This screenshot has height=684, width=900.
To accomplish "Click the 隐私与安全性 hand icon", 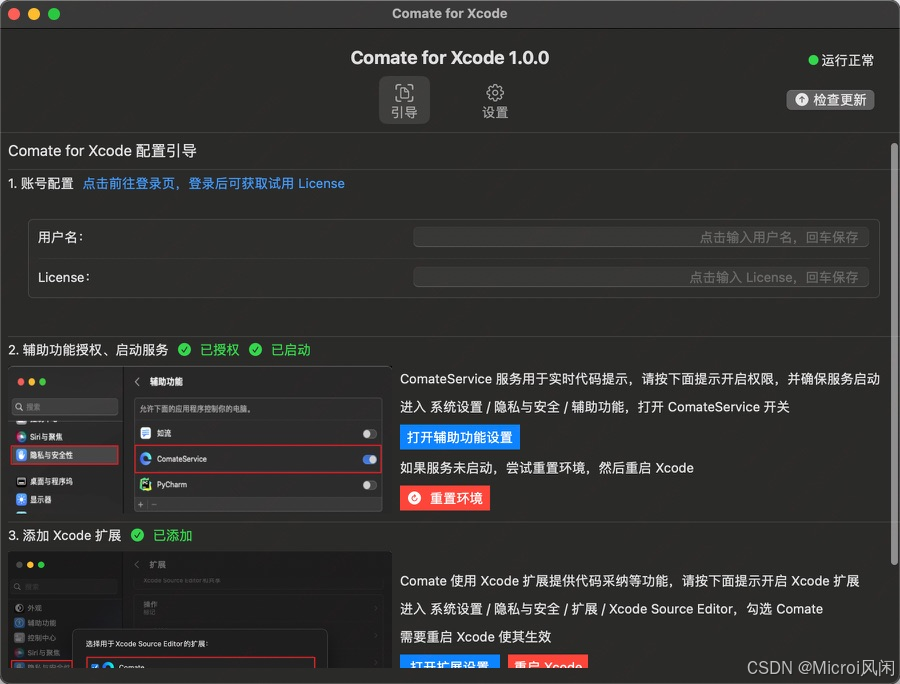I will tap(21, 455).
